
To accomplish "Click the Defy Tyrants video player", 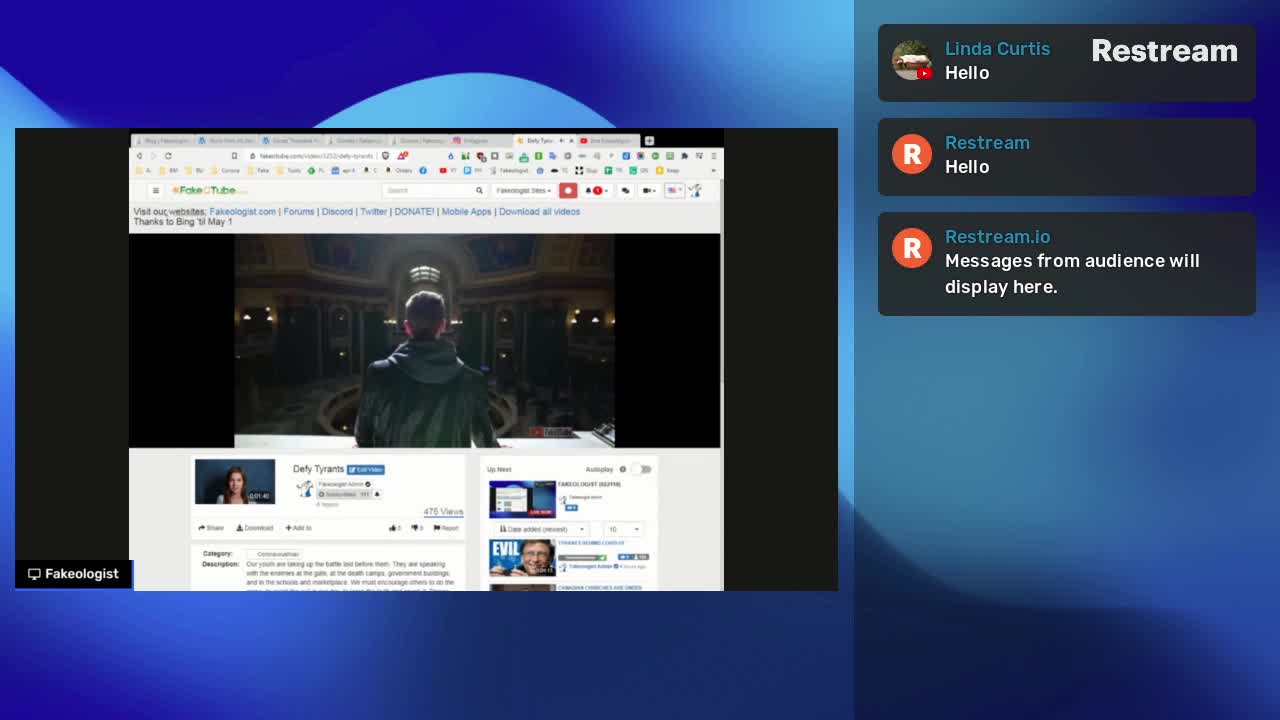I will click(x=424, y=340).
